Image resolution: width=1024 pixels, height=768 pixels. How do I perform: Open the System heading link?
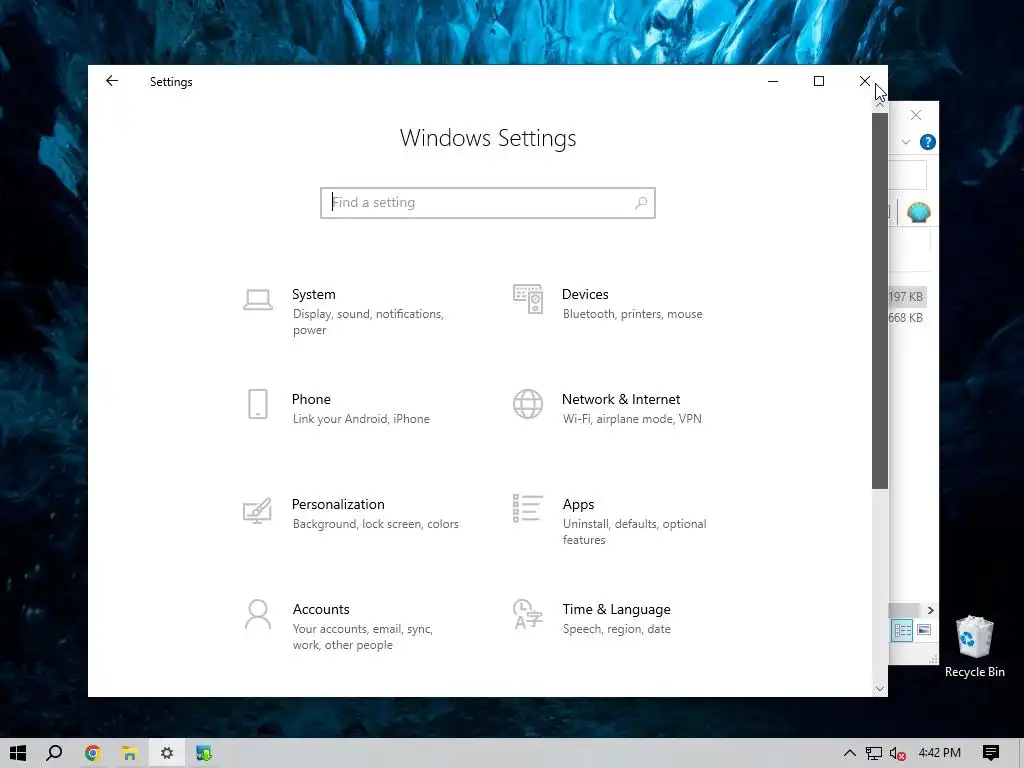pos(313,295)
